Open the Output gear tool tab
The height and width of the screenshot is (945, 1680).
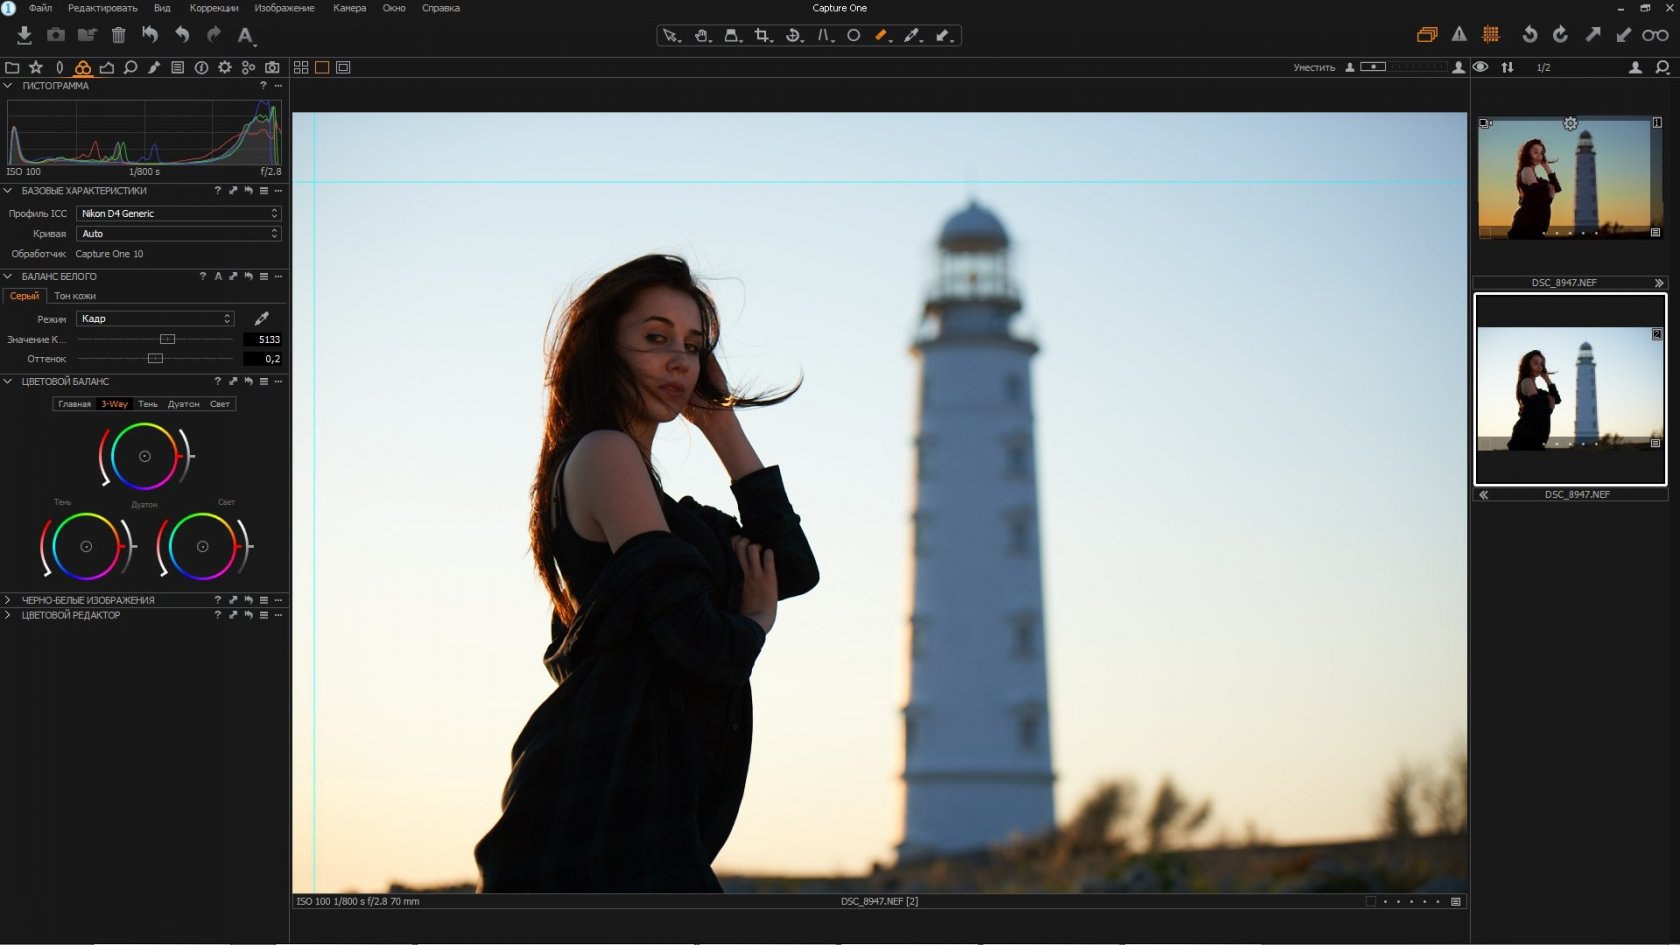(x=225, y=68)
